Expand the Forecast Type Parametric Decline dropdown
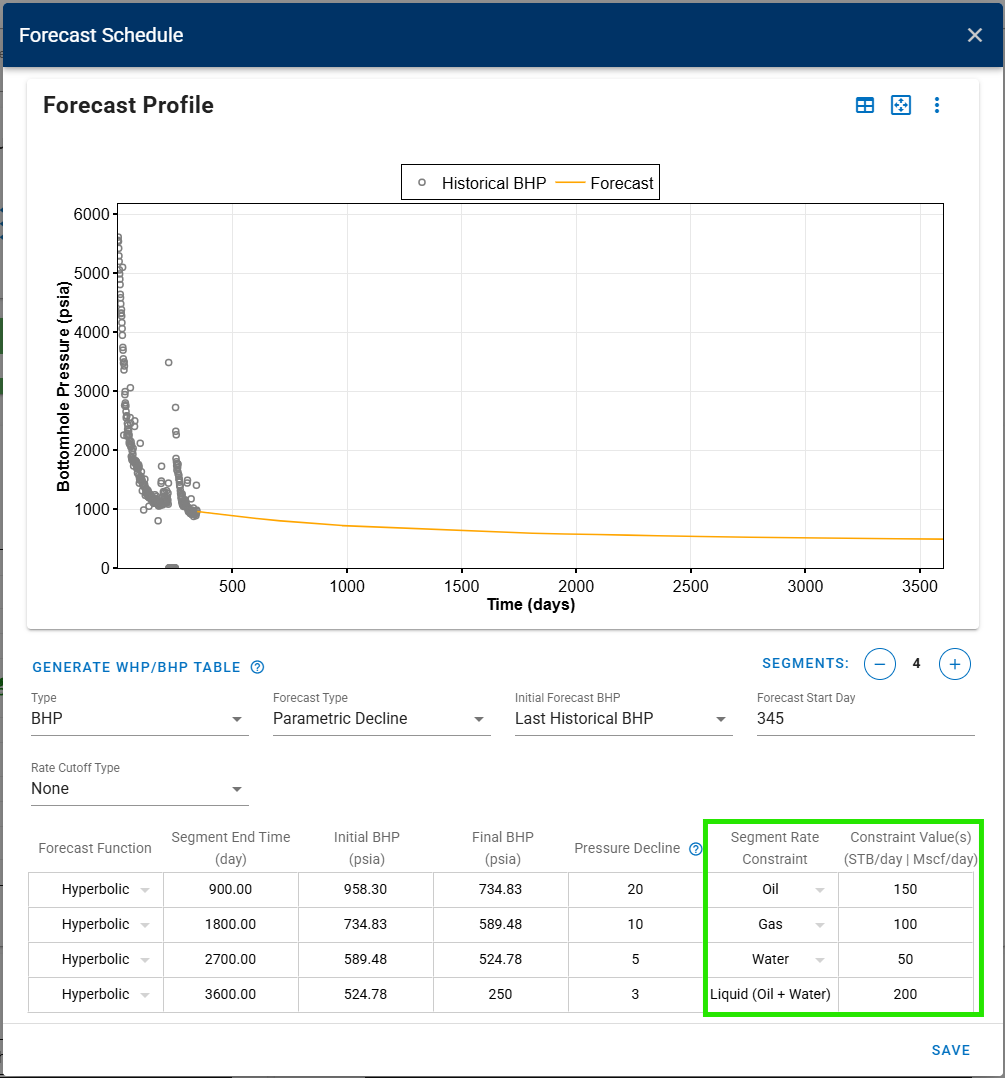Viewport: 1005px width, 1078px height. pos(381,719)
